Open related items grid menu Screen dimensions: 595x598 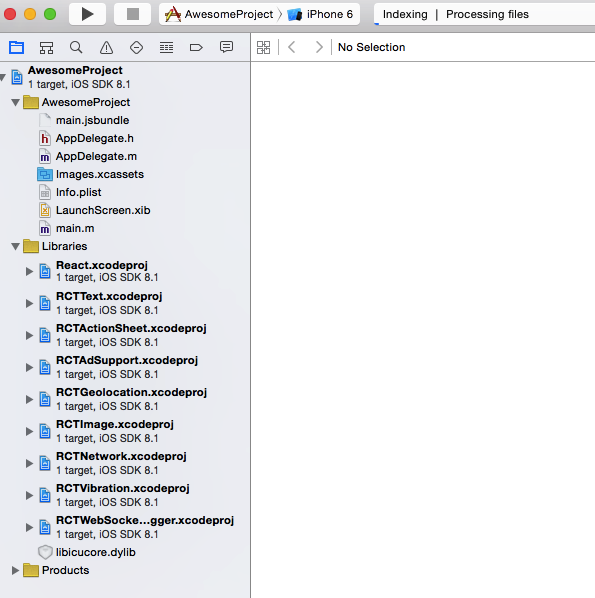pyautogui.click(x=263, y=47)
